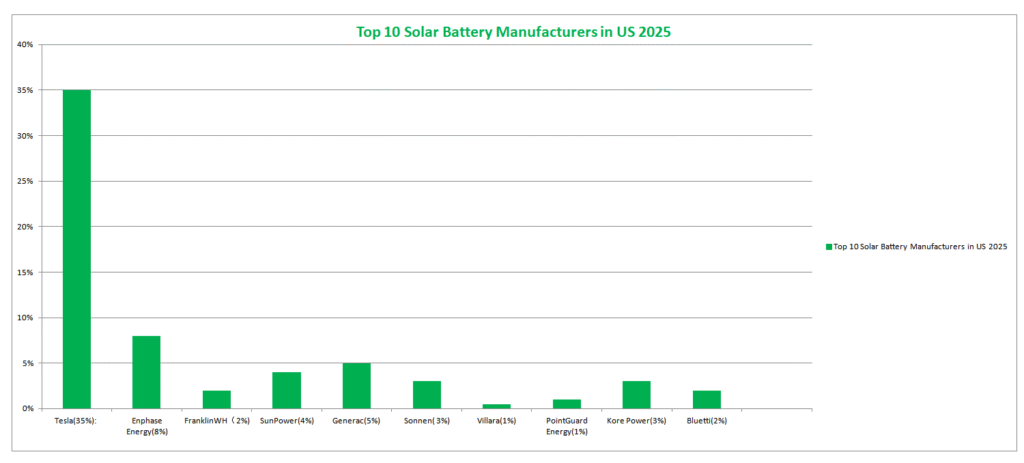The image size is (1024, 463).
Task: Select the small Villara bar
Action: [x=497, y=406]
